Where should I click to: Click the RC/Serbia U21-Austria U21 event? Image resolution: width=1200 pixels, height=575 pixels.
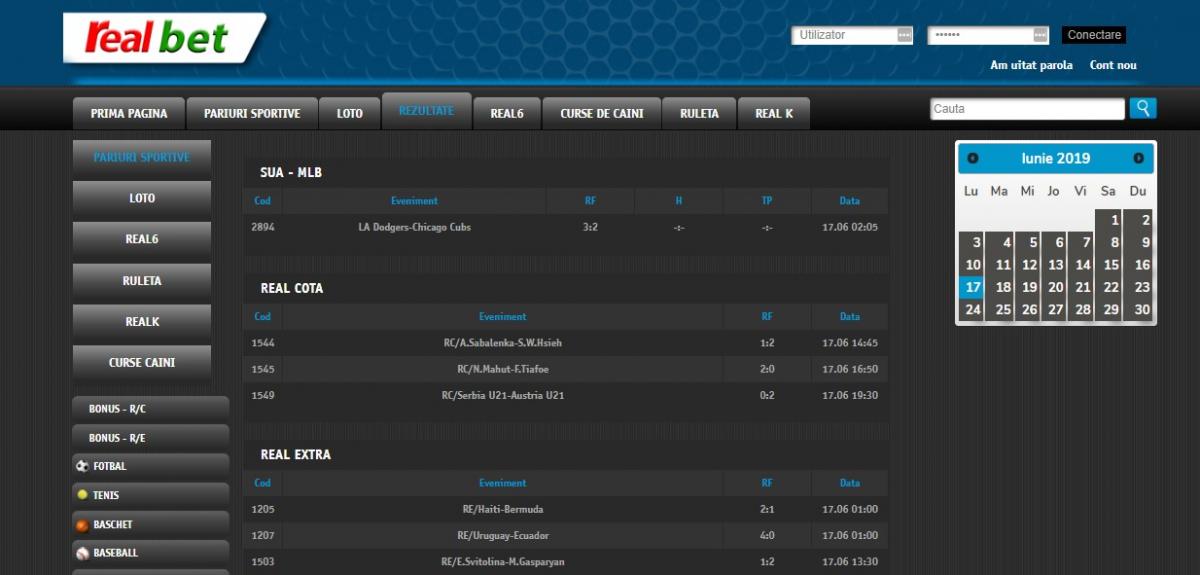pyautogui.click(x=502, y=395)
